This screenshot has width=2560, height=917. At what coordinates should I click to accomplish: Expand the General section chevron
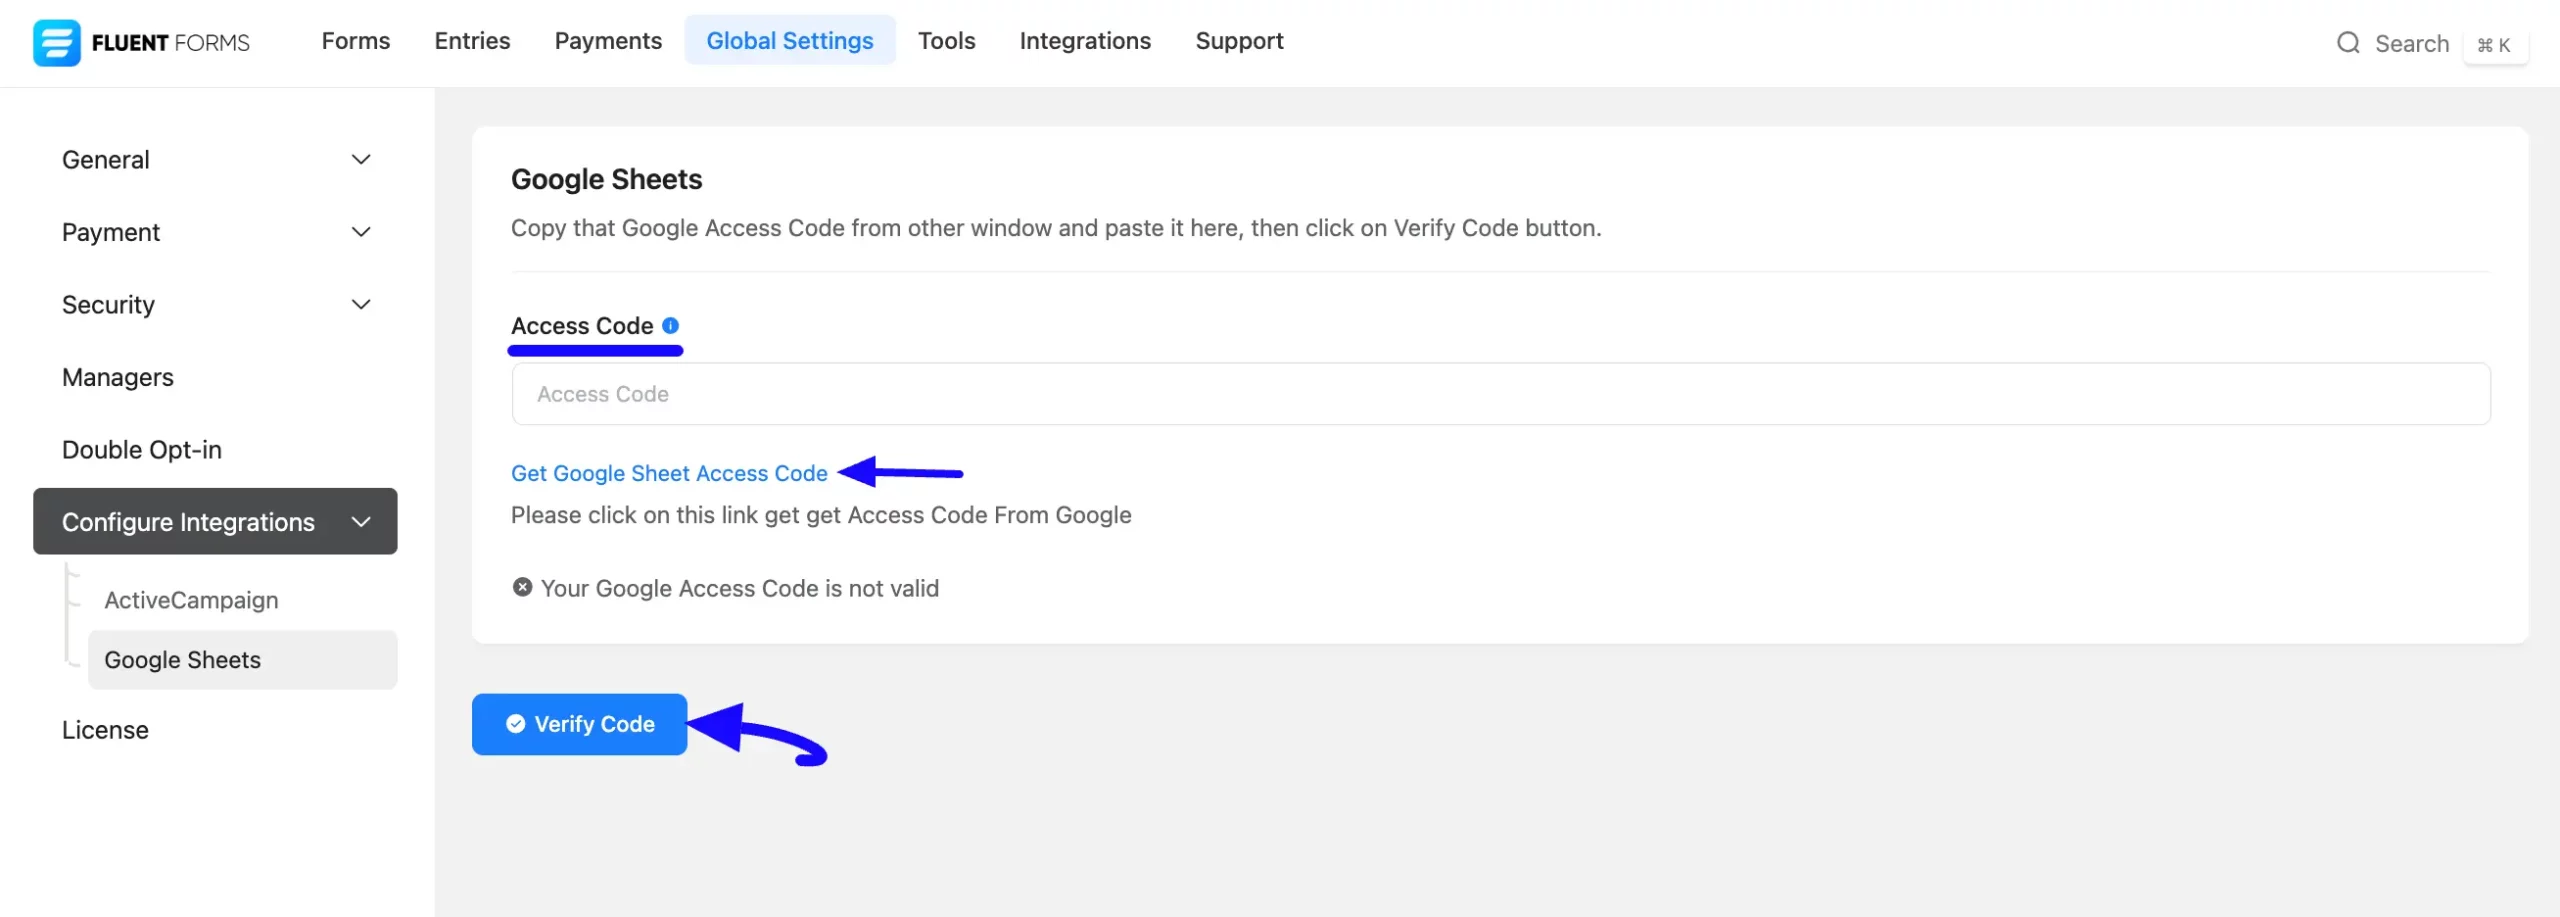point(361,159)
